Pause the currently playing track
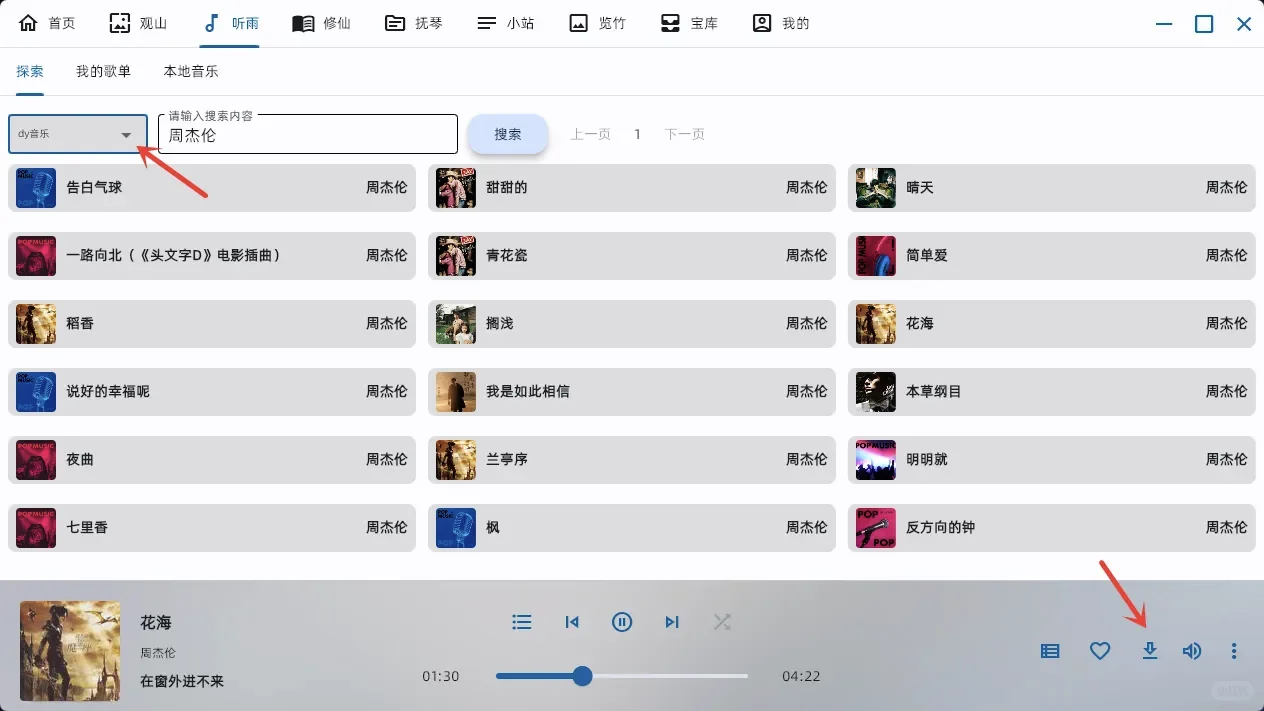Screen dimensions: 1264x711 tap(622, 621)
